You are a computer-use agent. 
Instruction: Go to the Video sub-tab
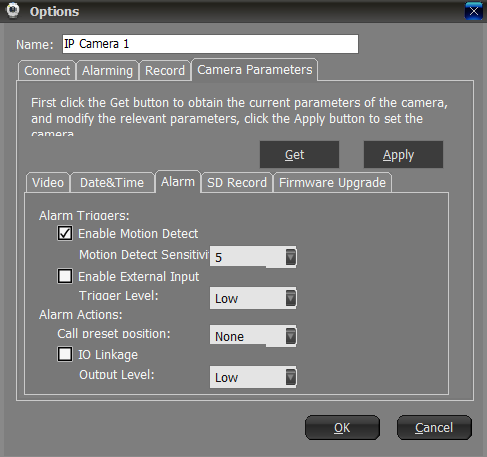click(48, 182)
